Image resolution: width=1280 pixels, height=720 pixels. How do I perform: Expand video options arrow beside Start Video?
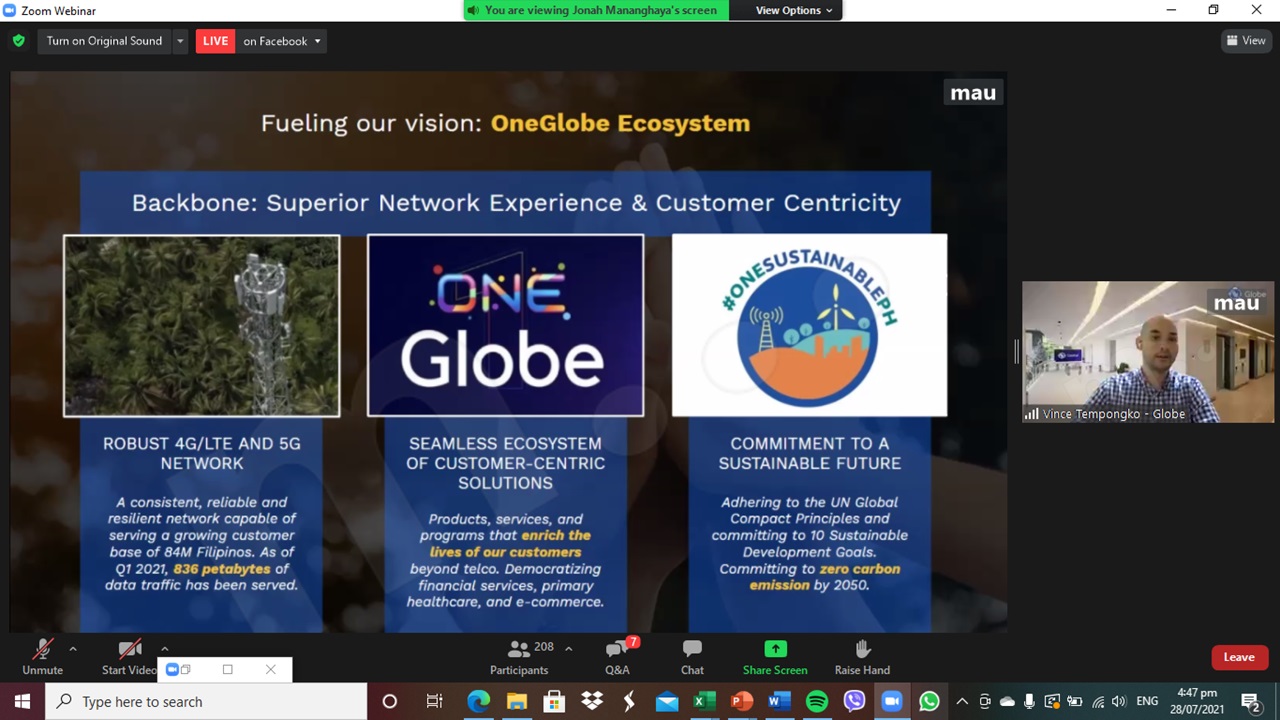164,649
